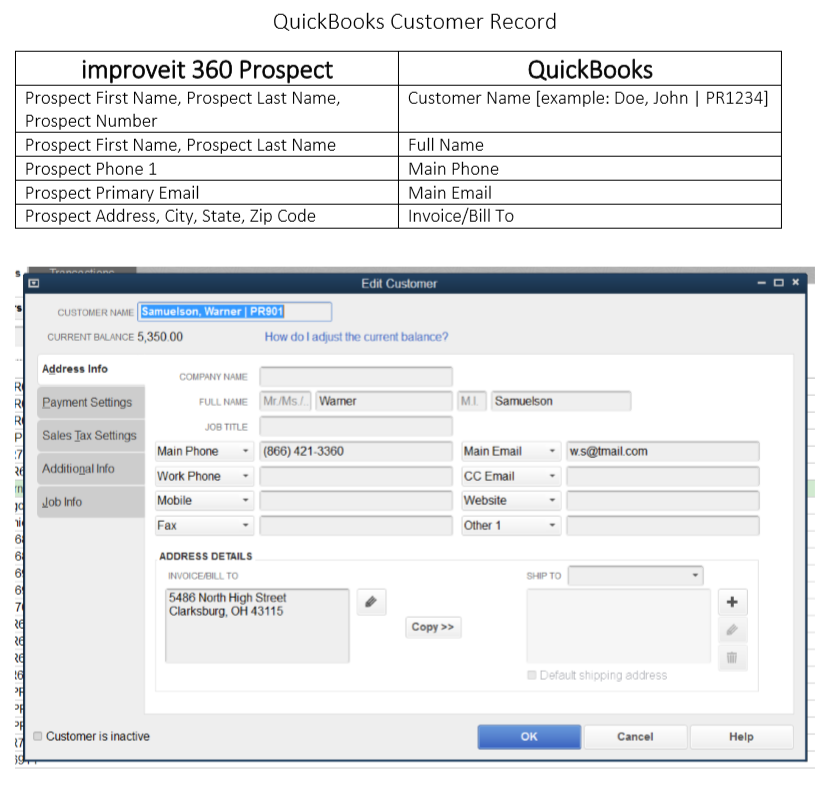Click the trash icon under Ship To
This screenshot has height=787, width=831.
pyautogui.click(x=732, y=657)
